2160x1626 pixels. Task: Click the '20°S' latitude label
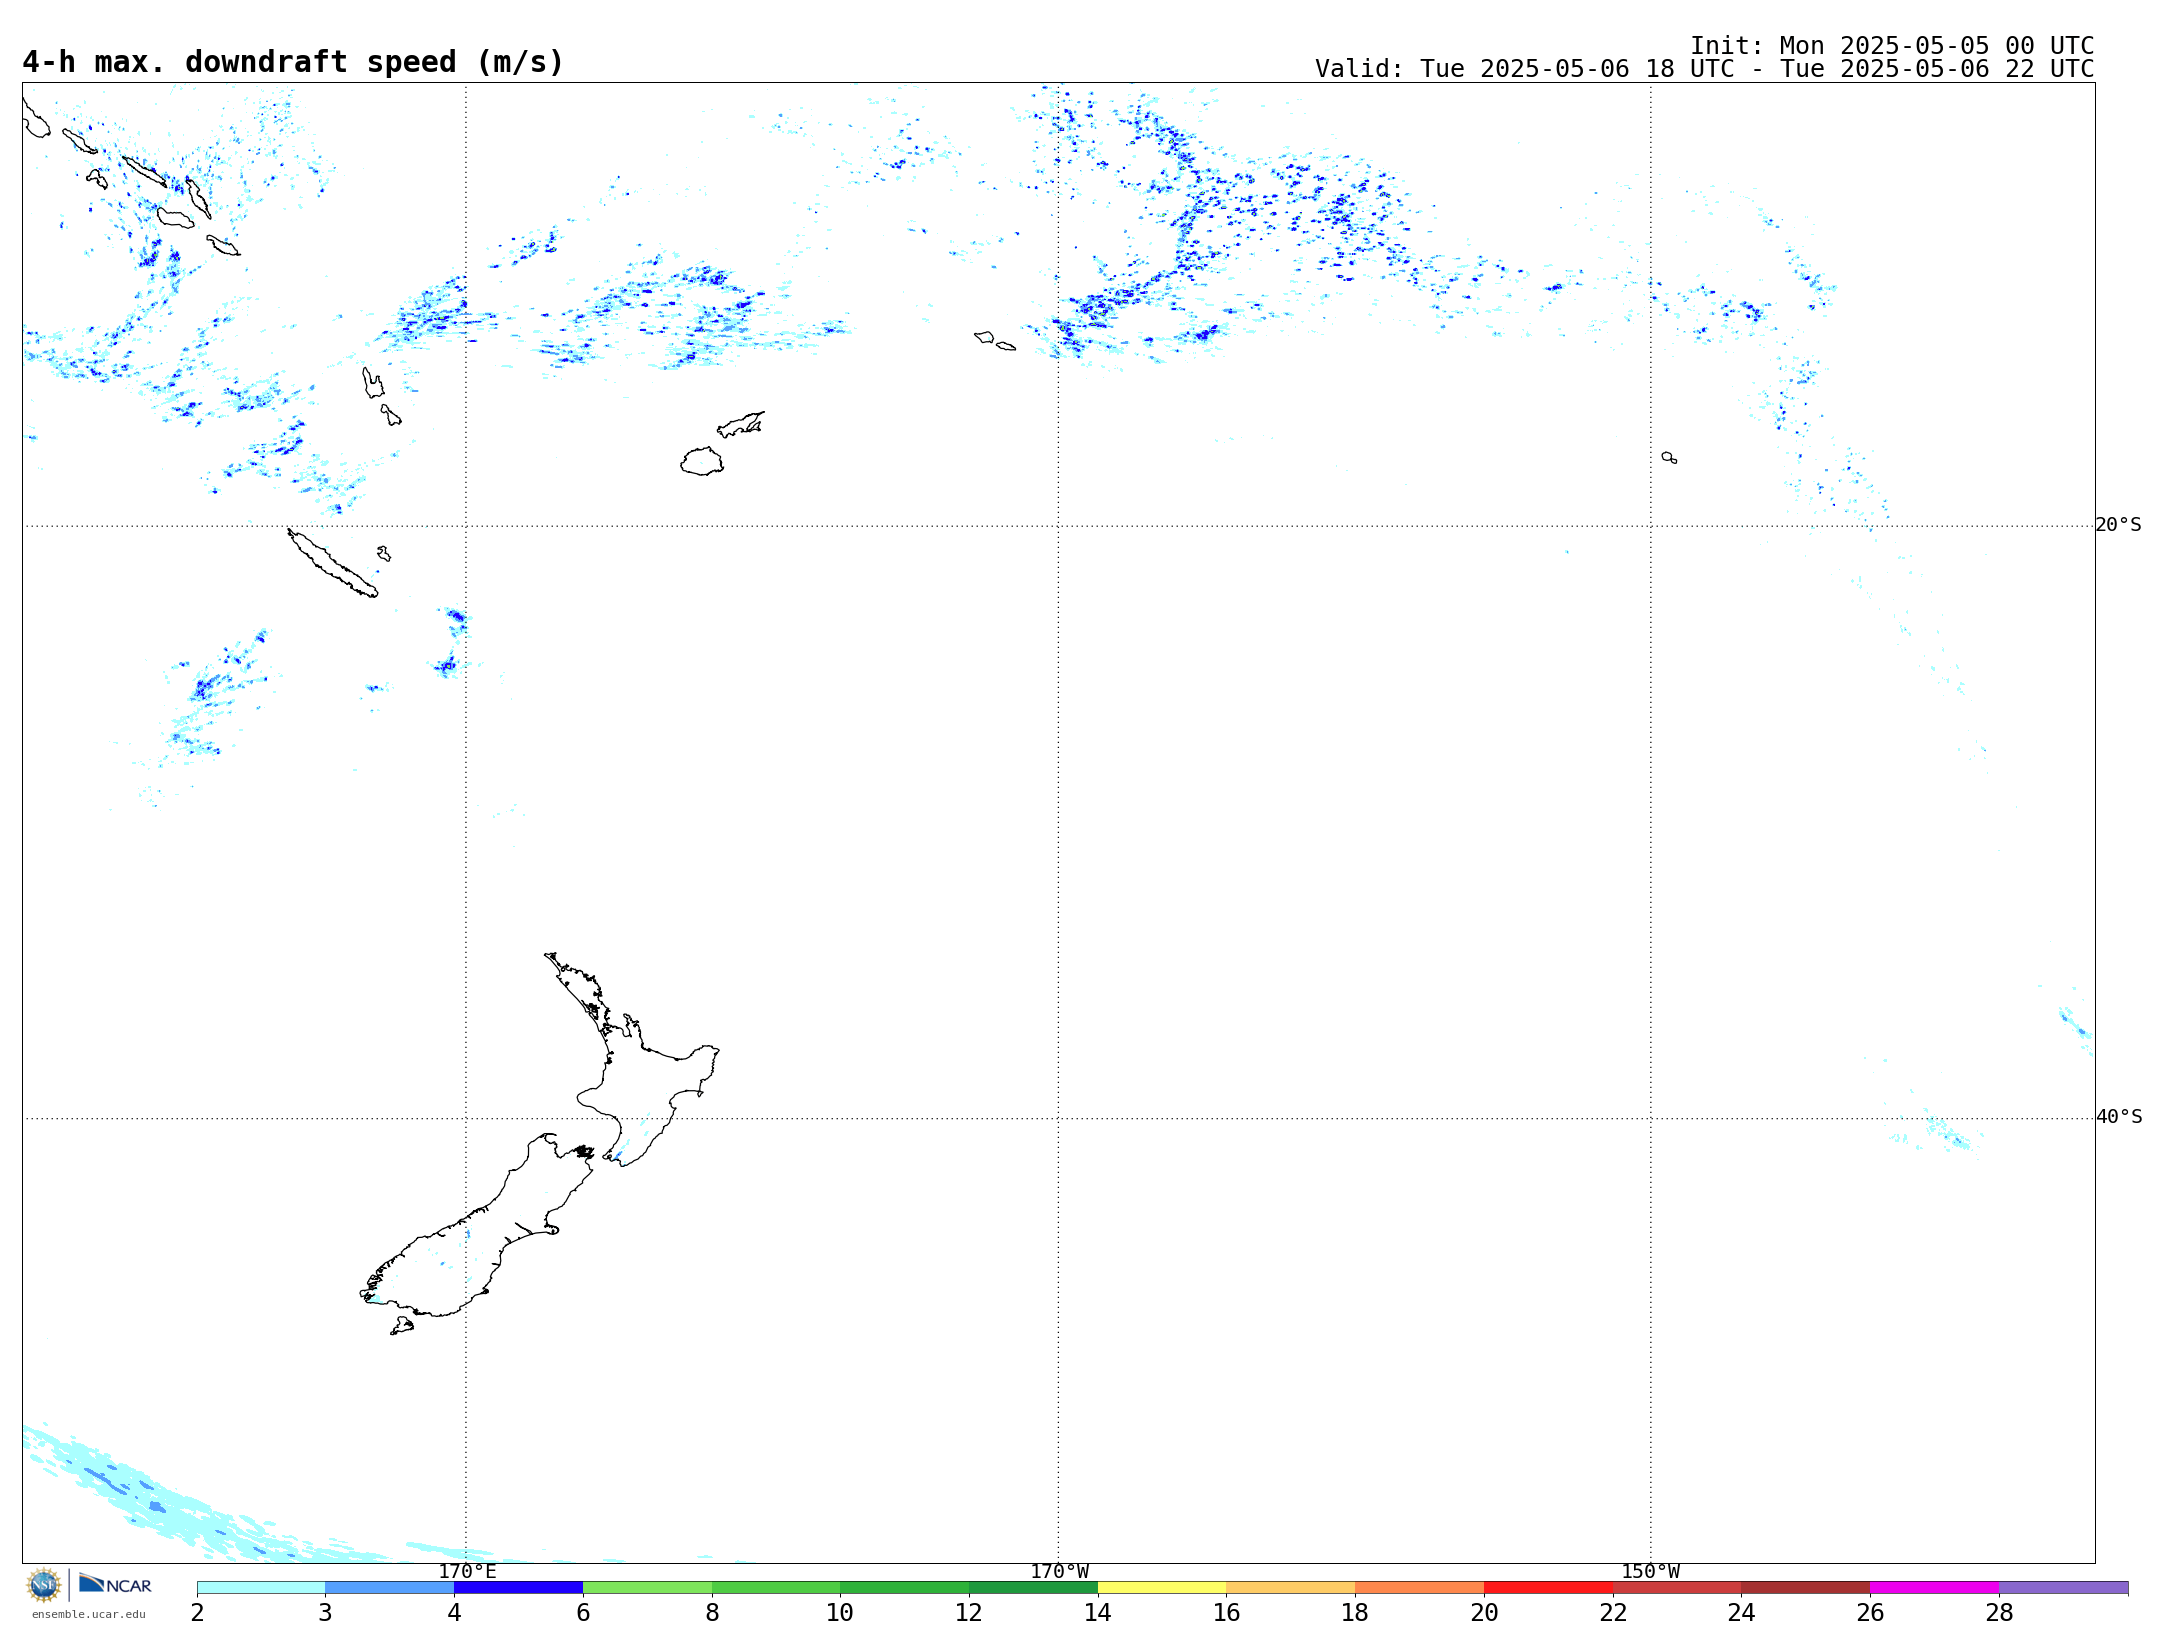2118,525
